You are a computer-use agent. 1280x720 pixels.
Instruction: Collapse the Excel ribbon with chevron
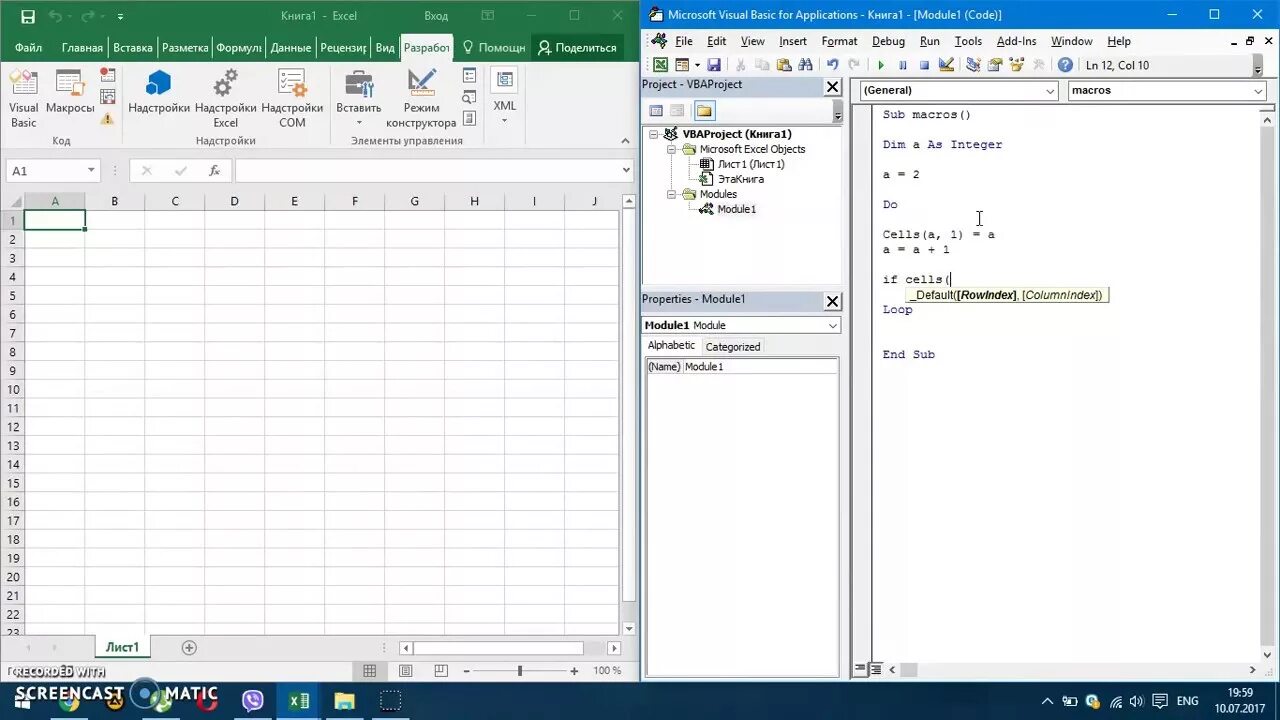click(x=627, y=141)
